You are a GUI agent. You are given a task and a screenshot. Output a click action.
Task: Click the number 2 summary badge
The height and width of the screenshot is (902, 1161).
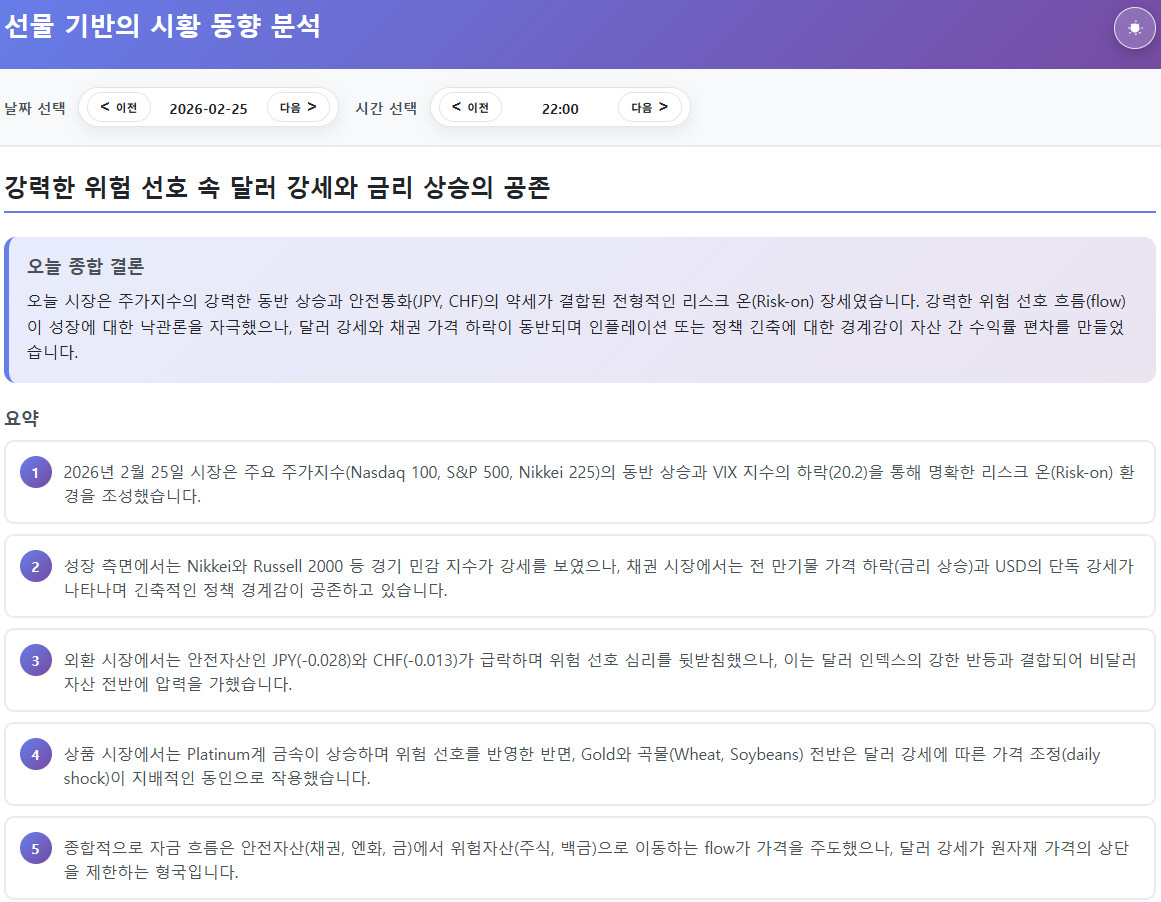point(36,567)
